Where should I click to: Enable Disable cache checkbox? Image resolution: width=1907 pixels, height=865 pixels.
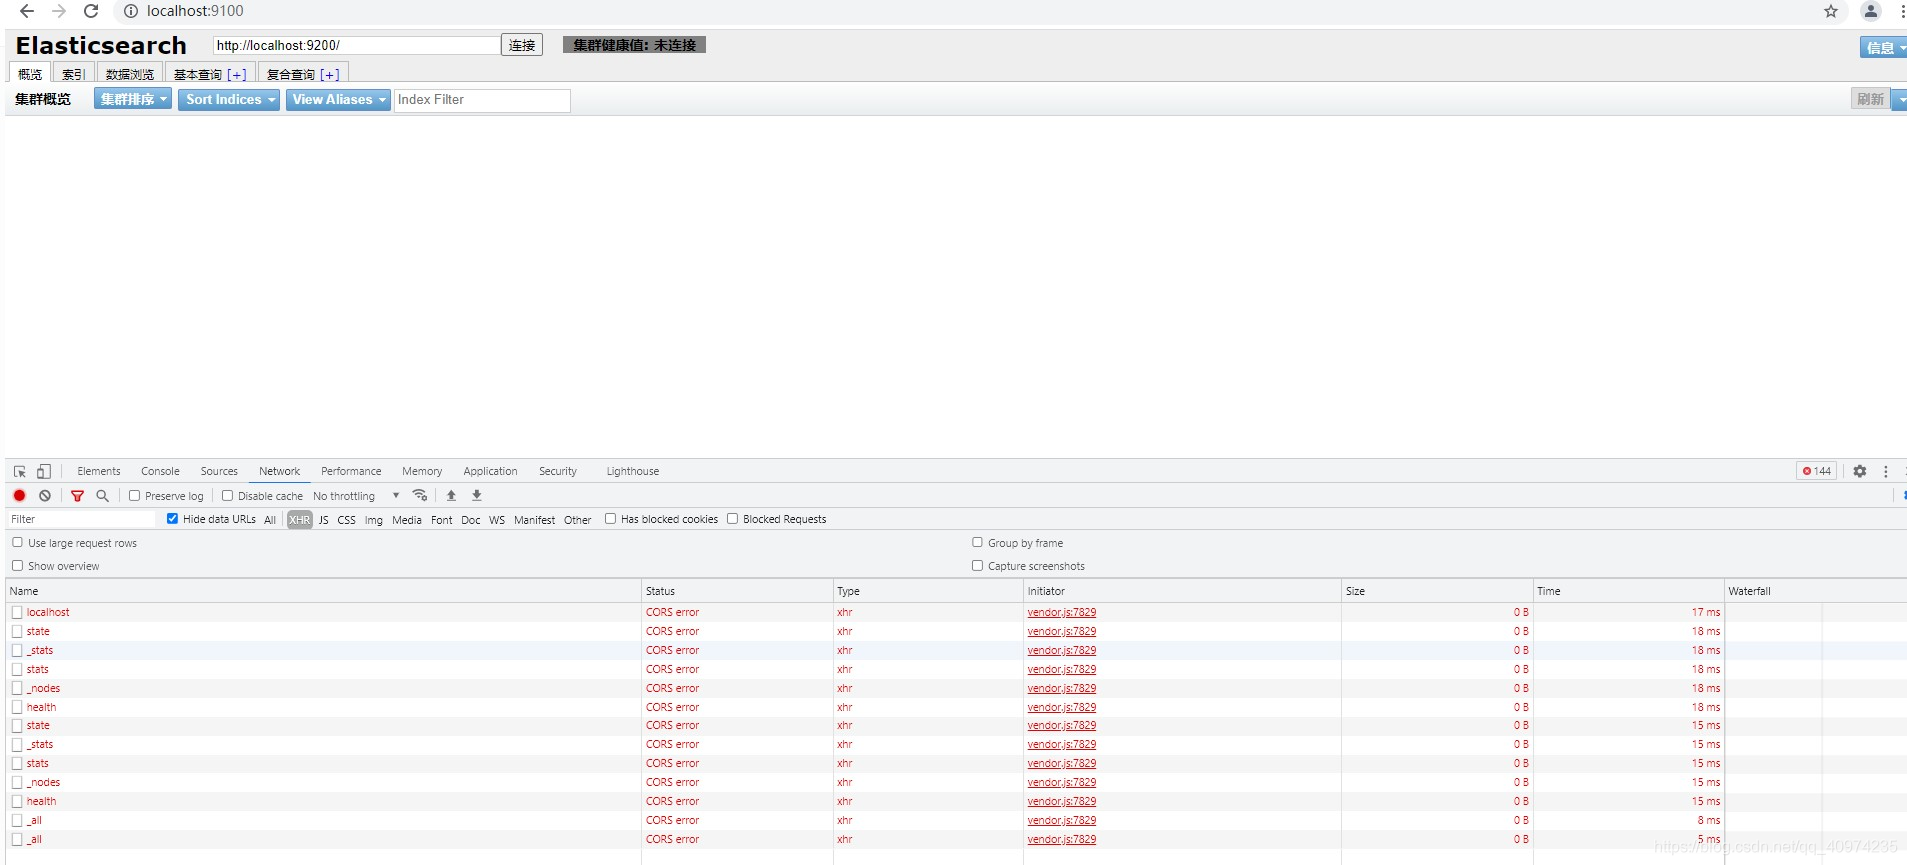point(227,495)
